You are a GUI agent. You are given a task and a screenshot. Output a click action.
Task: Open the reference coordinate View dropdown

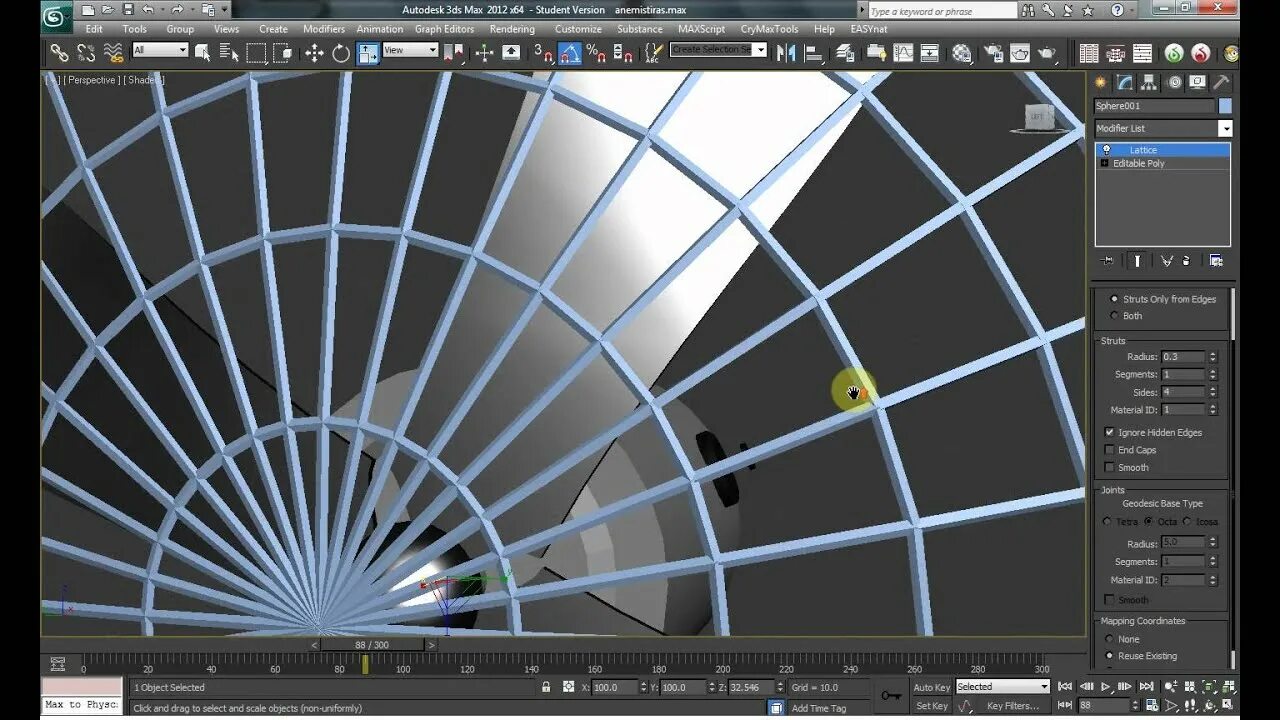(411, 50)
